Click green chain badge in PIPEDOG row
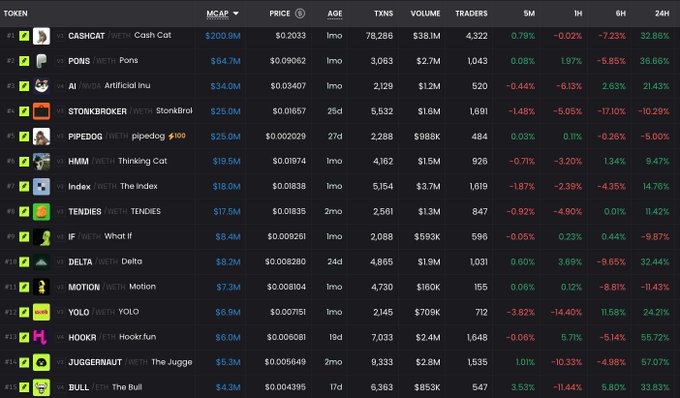 tap(24, 136)
